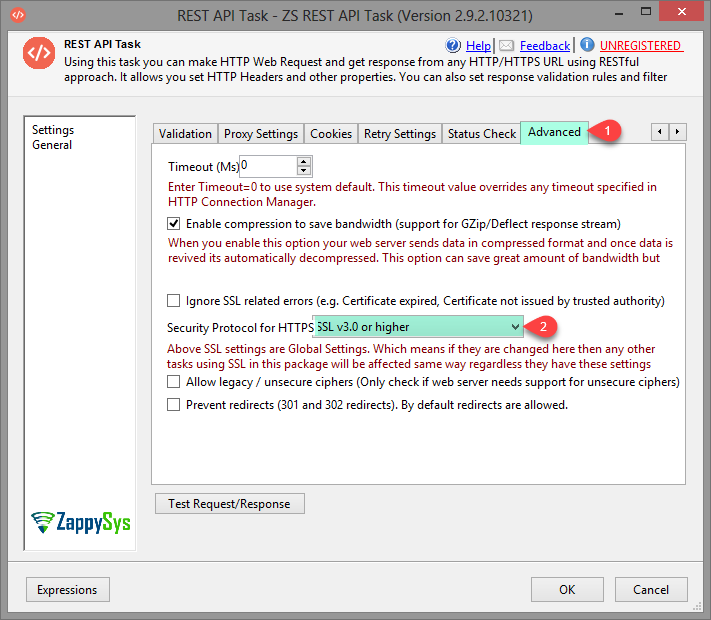
Task: Click the blue Help question mark icon
Action: tap(453, 45)
